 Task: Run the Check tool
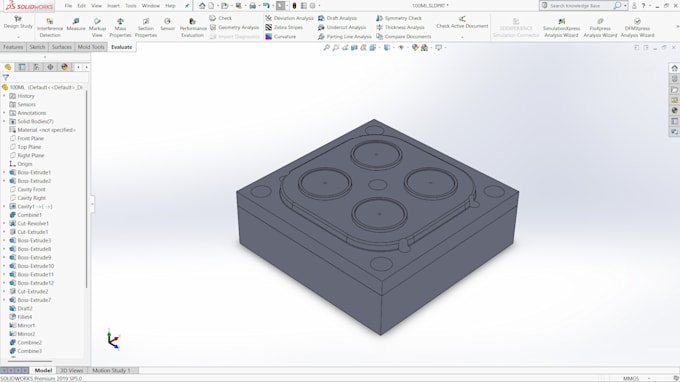click(220, 18)
